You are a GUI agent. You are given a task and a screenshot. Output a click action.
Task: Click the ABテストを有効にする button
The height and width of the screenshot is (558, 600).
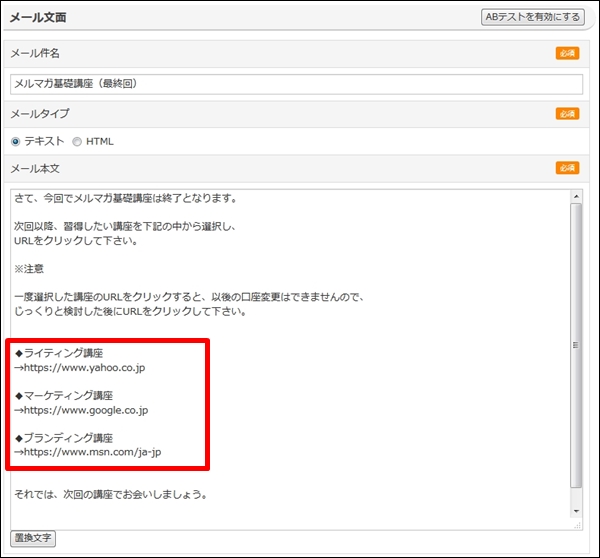pyautogui.click(x=532, y=17)
